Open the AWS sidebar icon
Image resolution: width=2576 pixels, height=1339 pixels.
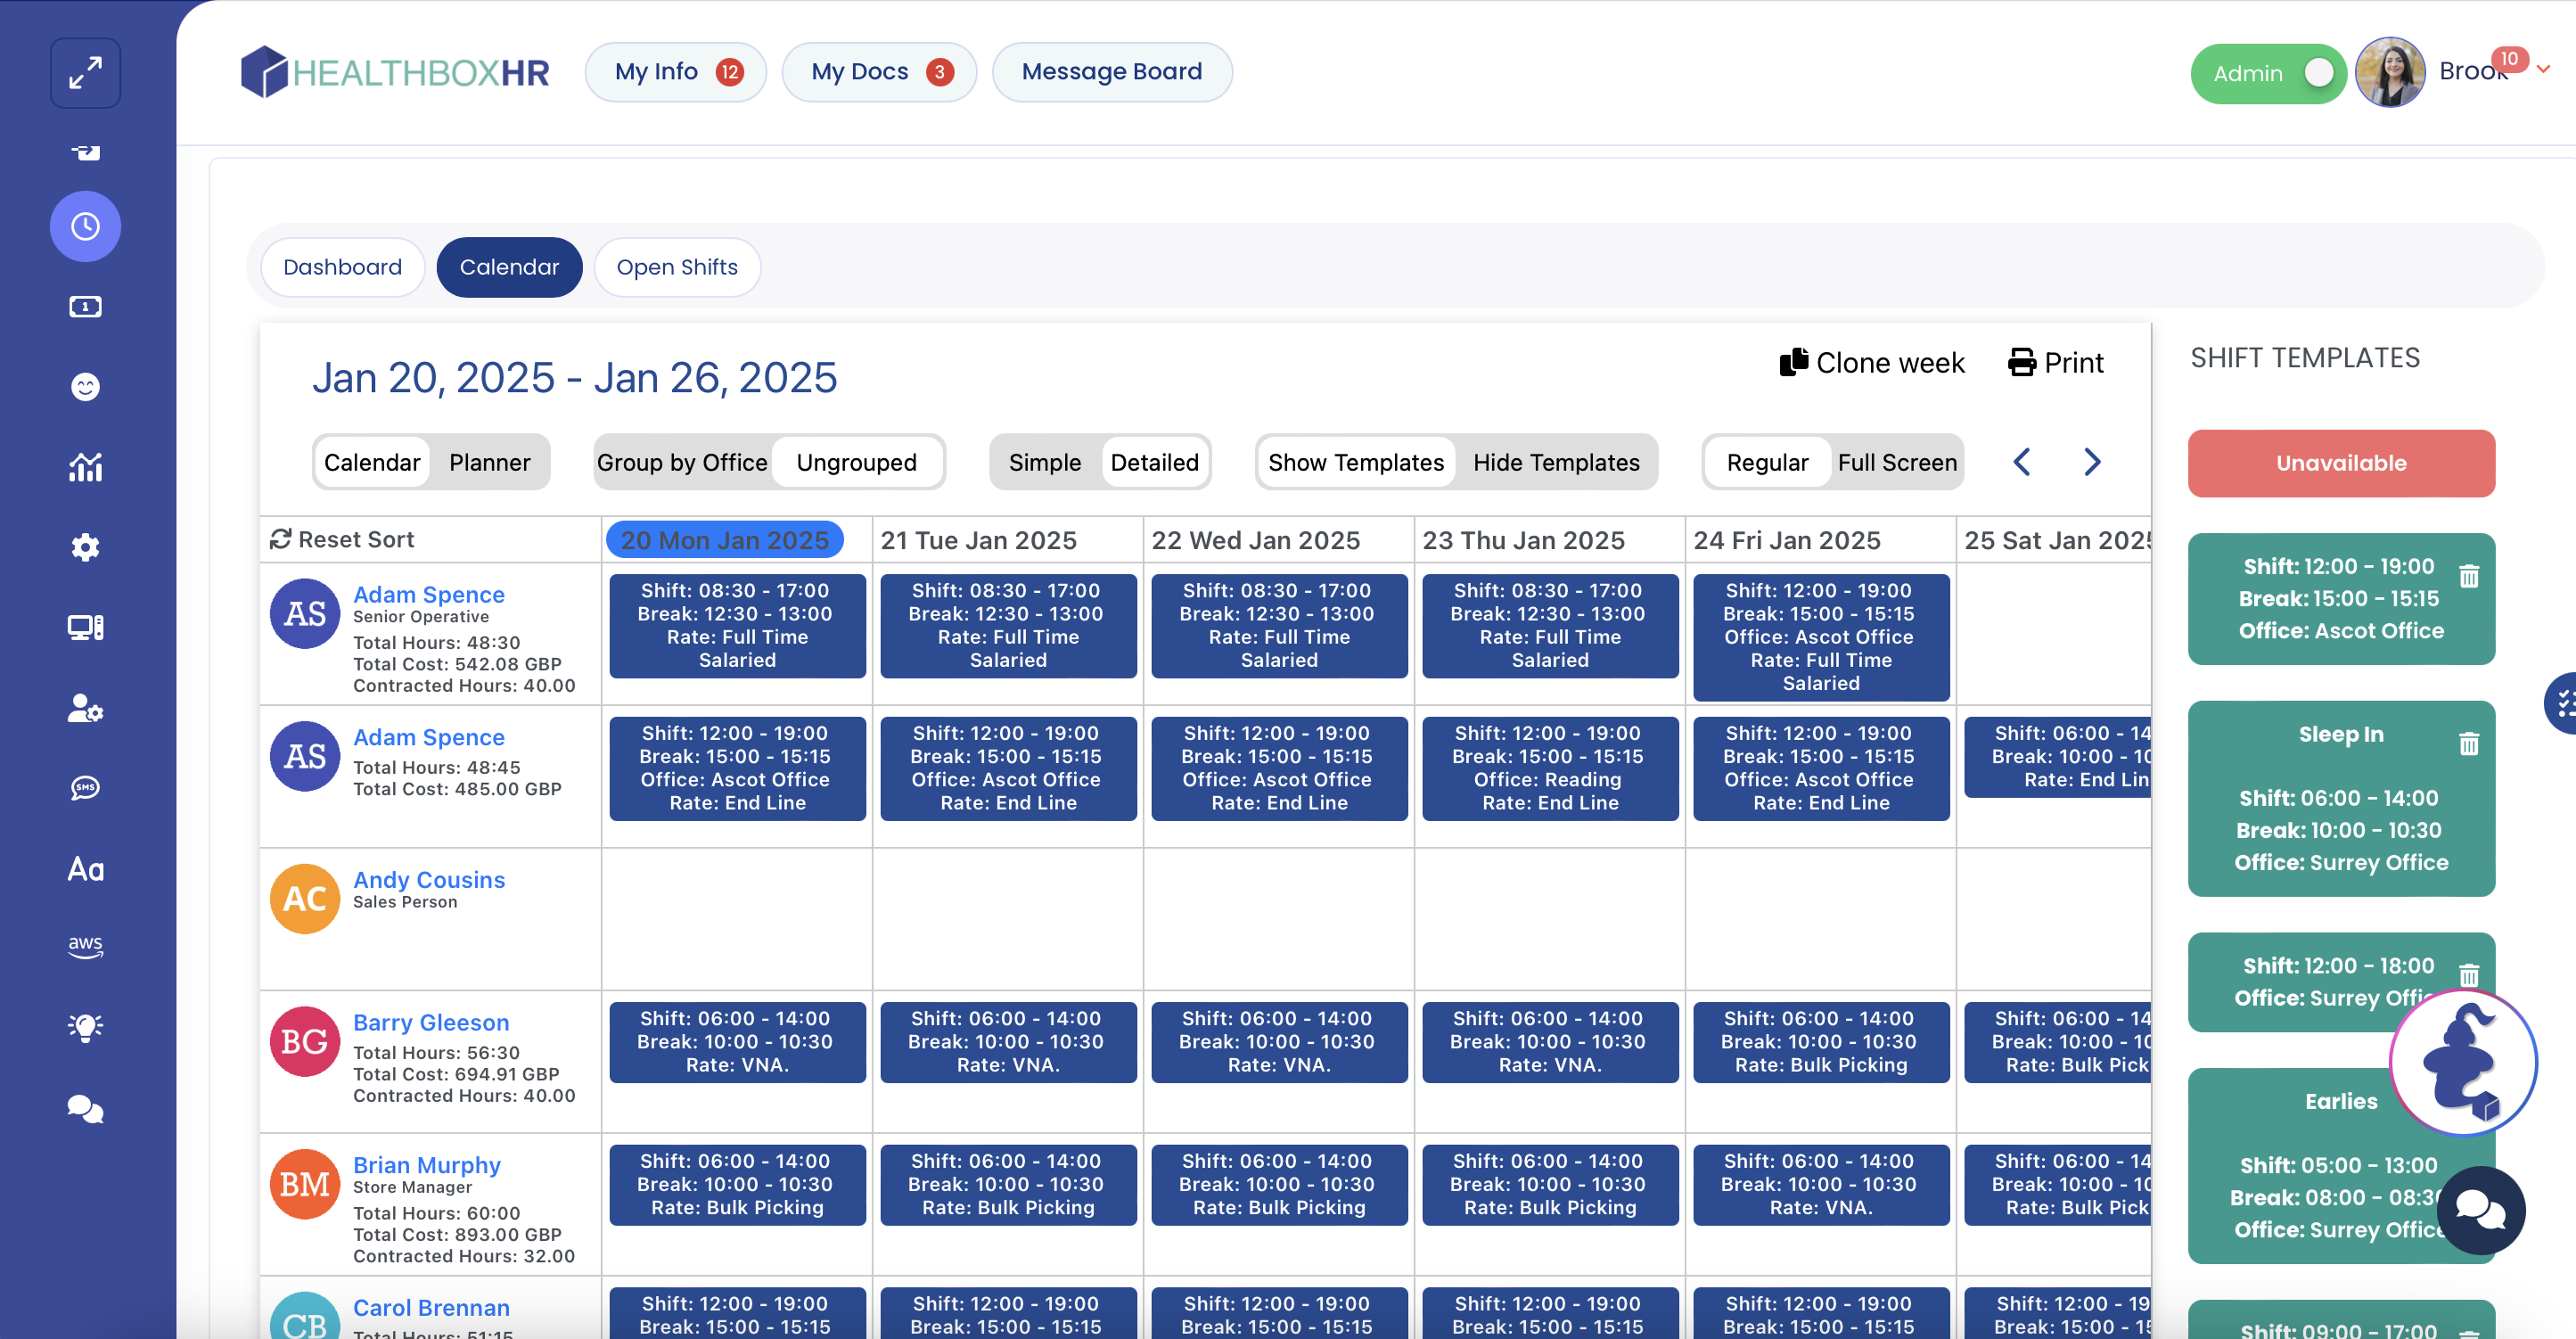[x=85, y=946]
